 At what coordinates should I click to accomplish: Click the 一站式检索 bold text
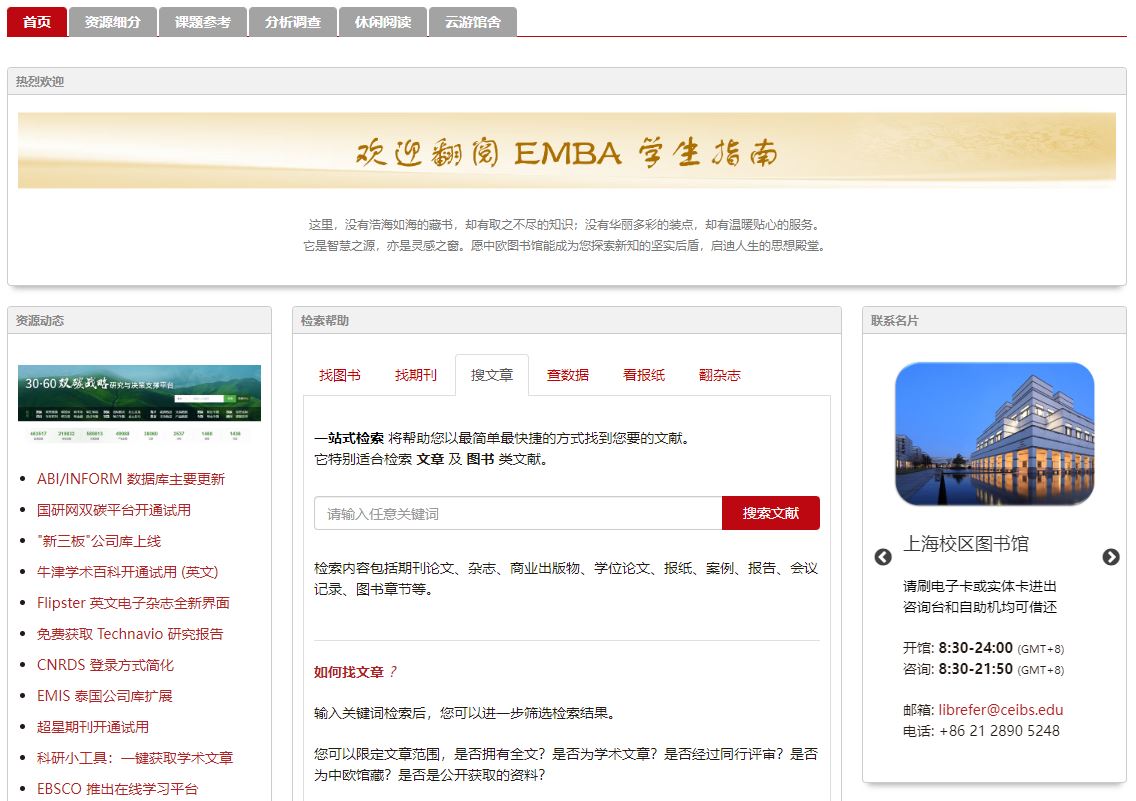click(x=348, y=438)
